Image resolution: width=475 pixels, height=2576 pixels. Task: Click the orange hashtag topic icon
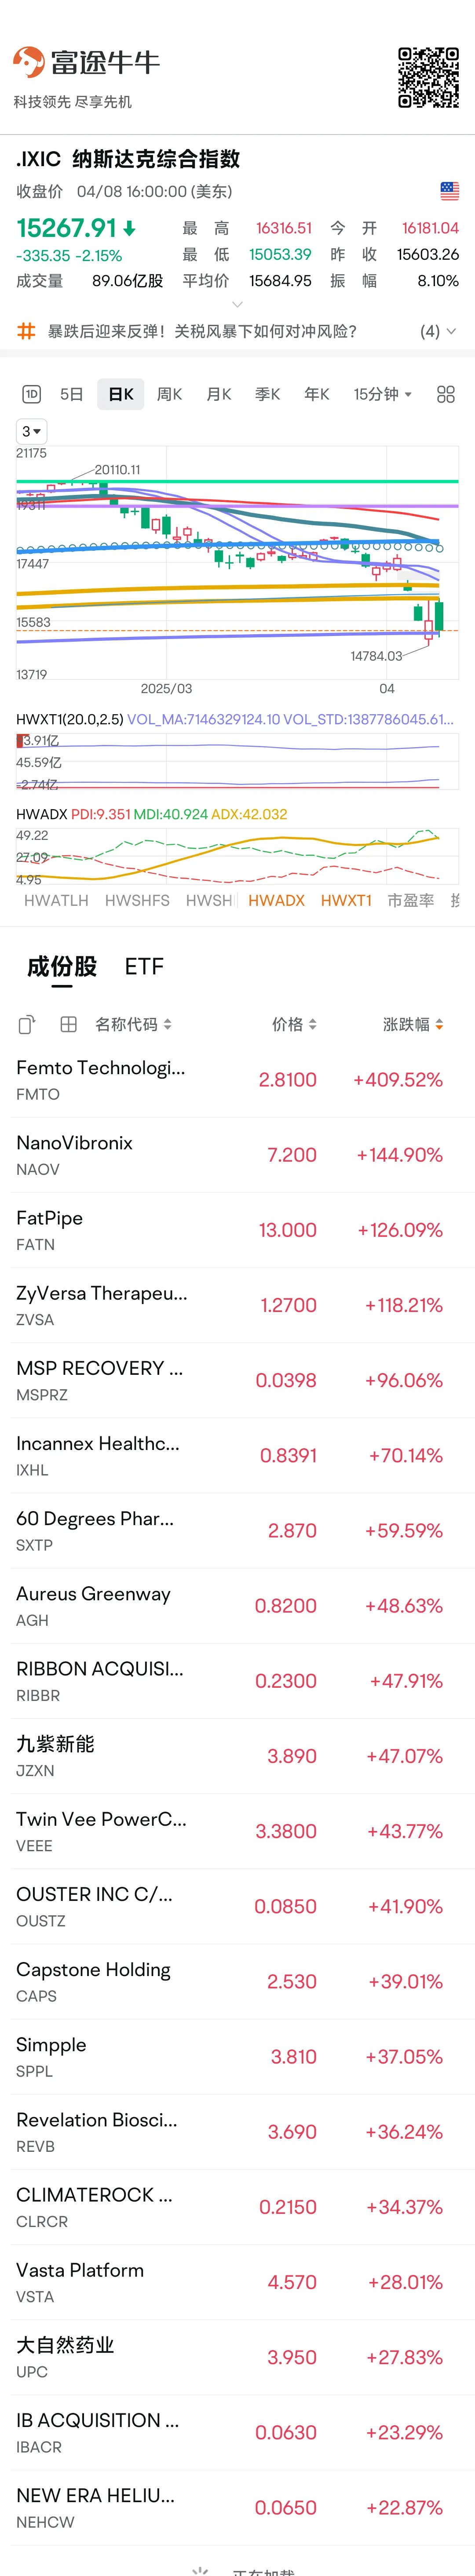click(x=27, y=331)
